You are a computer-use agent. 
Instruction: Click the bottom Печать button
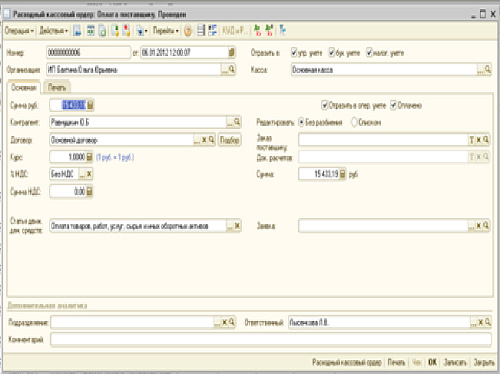(396, 362)
